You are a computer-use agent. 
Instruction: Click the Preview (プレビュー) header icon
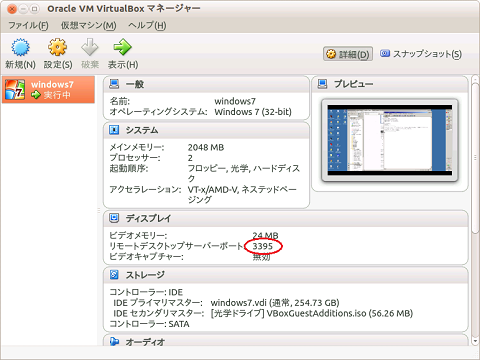click(x=322, y=84)
